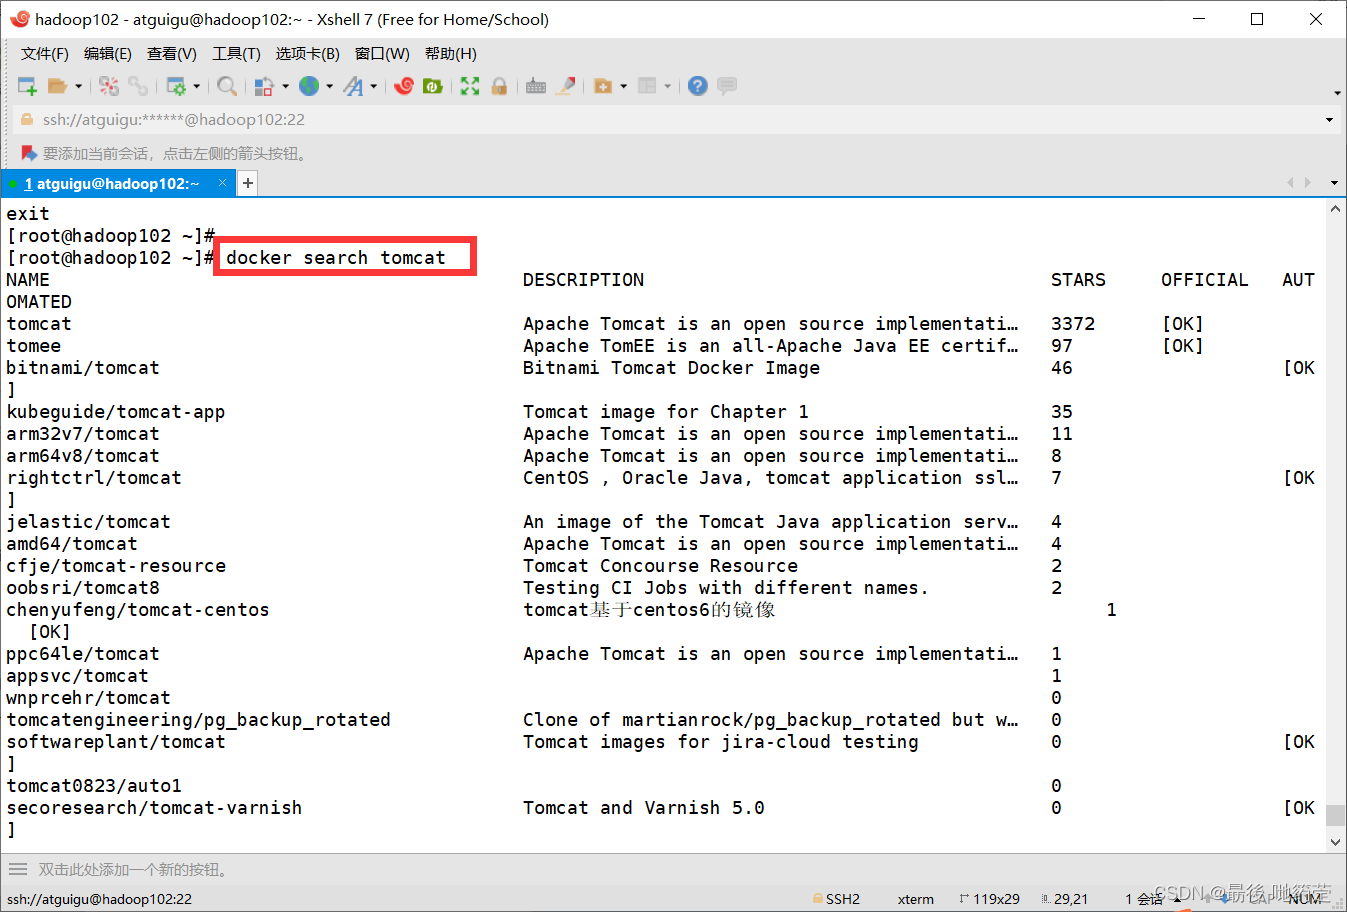Screen dimensions: 1347x912
Task: Click the highlighter pen icon
Action: tap(566, 86)
